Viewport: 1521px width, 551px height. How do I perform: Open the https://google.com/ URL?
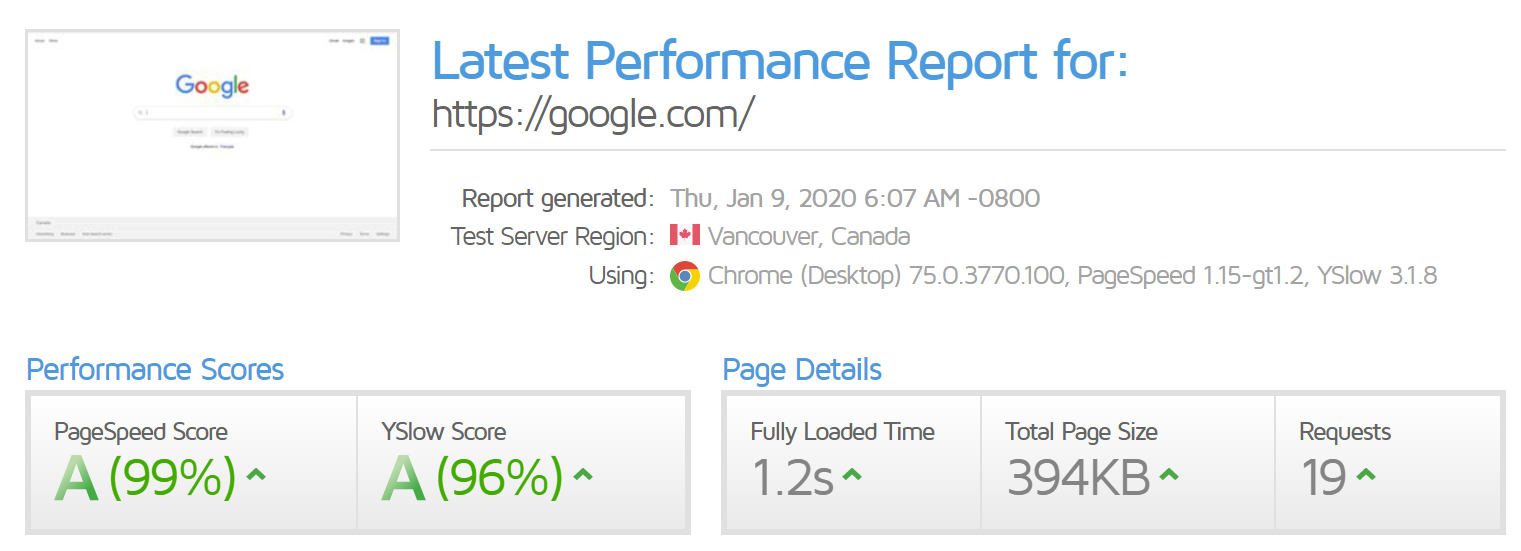pos(592,114)
